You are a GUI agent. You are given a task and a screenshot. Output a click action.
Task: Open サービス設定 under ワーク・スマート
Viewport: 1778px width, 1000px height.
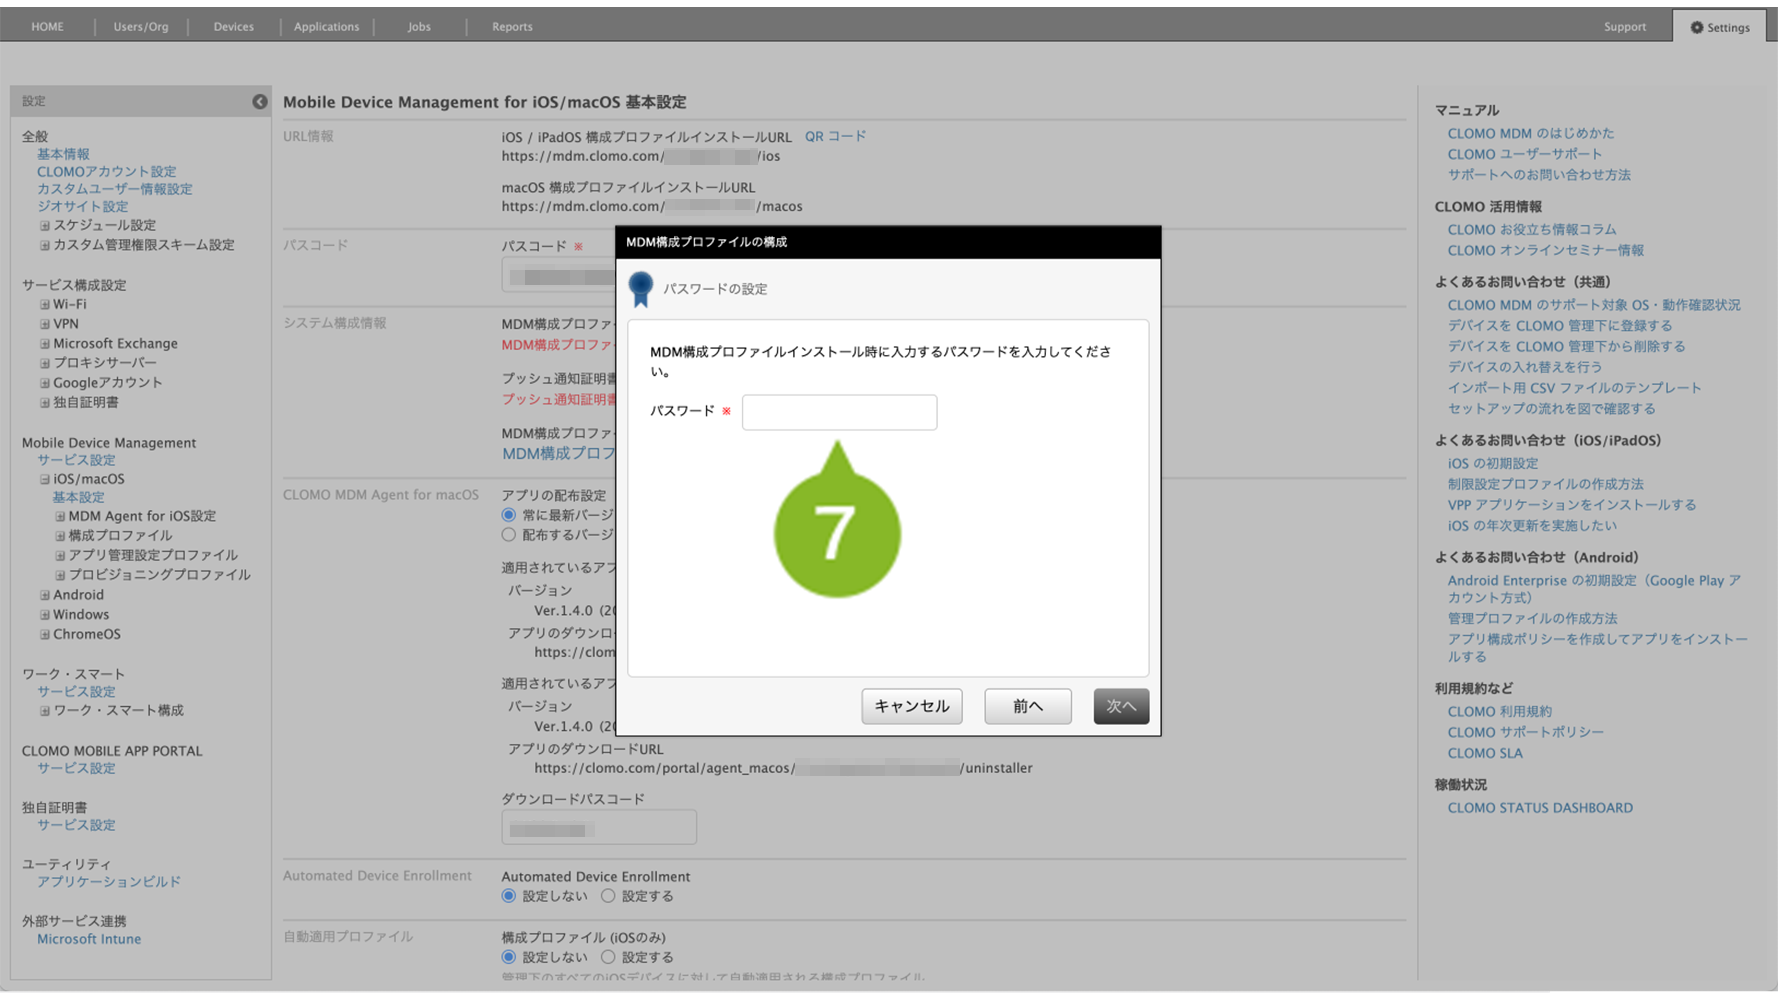click(76, 692)
